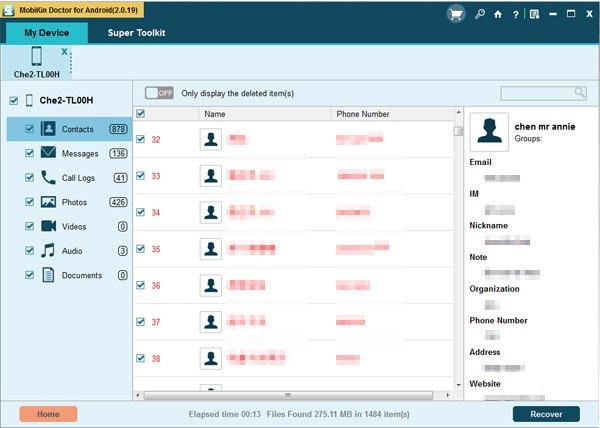
Task: Uncheck the Videos checkbox
Action: point(29,226)
